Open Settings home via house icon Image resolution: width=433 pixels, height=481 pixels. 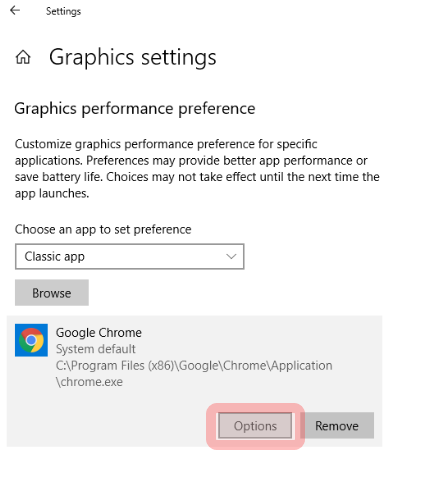pyautogui.click(x=23, y=57)
